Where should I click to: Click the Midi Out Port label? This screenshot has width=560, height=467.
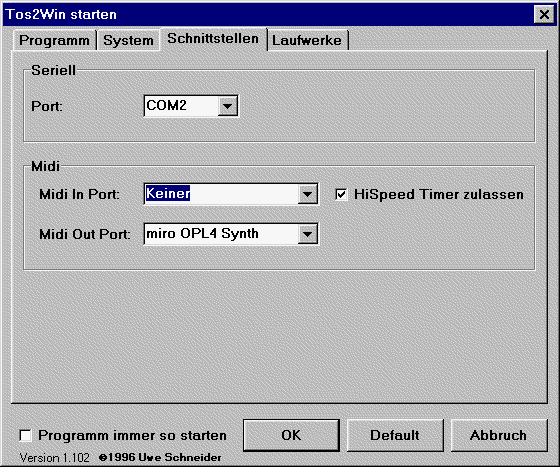click(x=85, y=234)
